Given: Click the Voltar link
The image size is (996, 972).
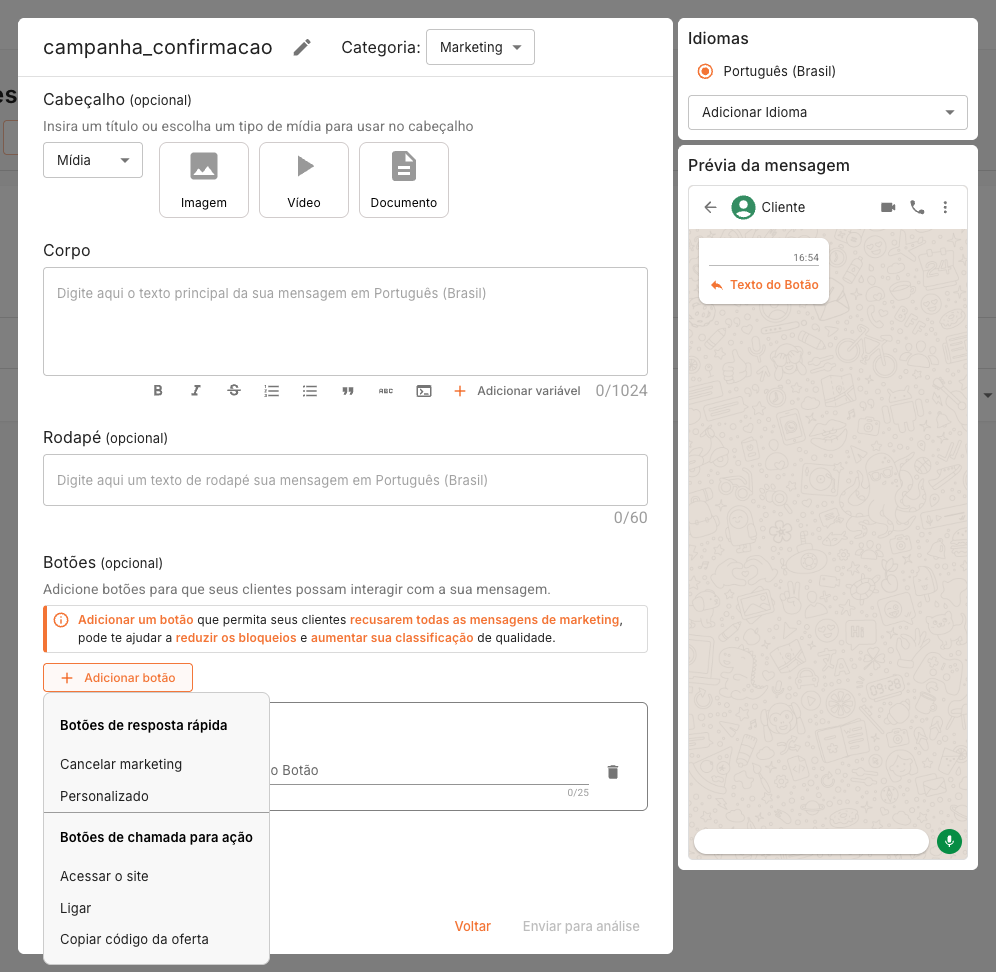Looking at the screenshot, I should (x=473, y=926).
